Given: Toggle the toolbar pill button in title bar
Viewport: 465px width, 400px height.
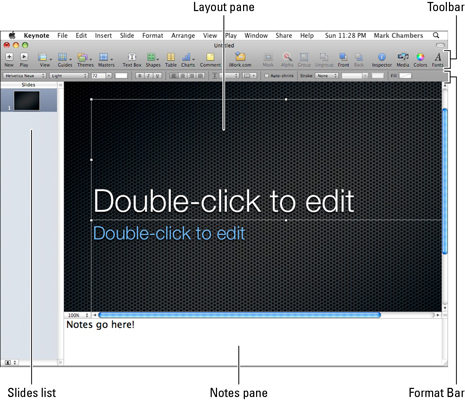Looking at the screenshot, I should pyautogui.click(x=440, y=45).
